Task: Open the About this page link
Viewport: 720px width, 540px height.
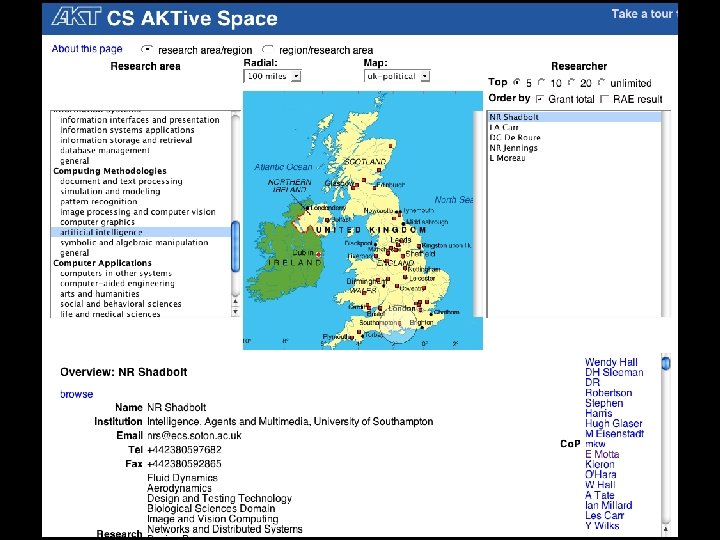Action: 87,49
